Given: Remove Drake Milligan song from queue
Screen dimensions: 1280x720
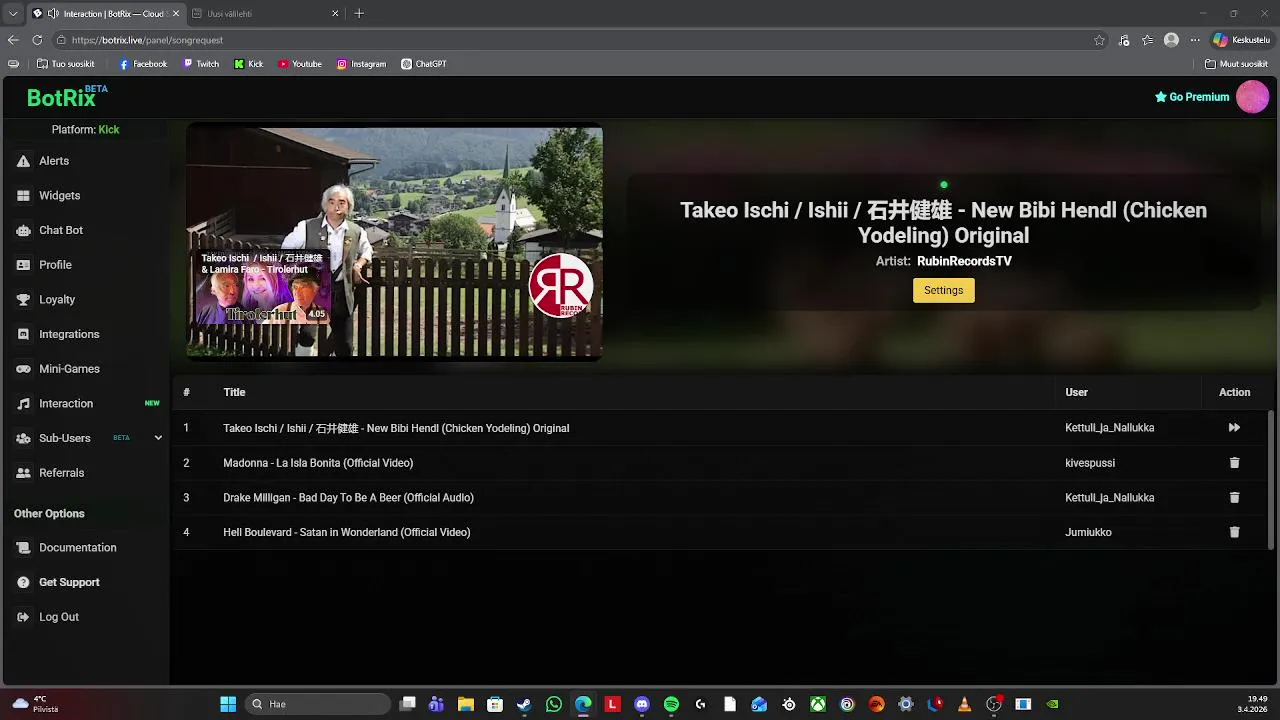Looking at the screenshot, I should click(x=1234, y=497).
